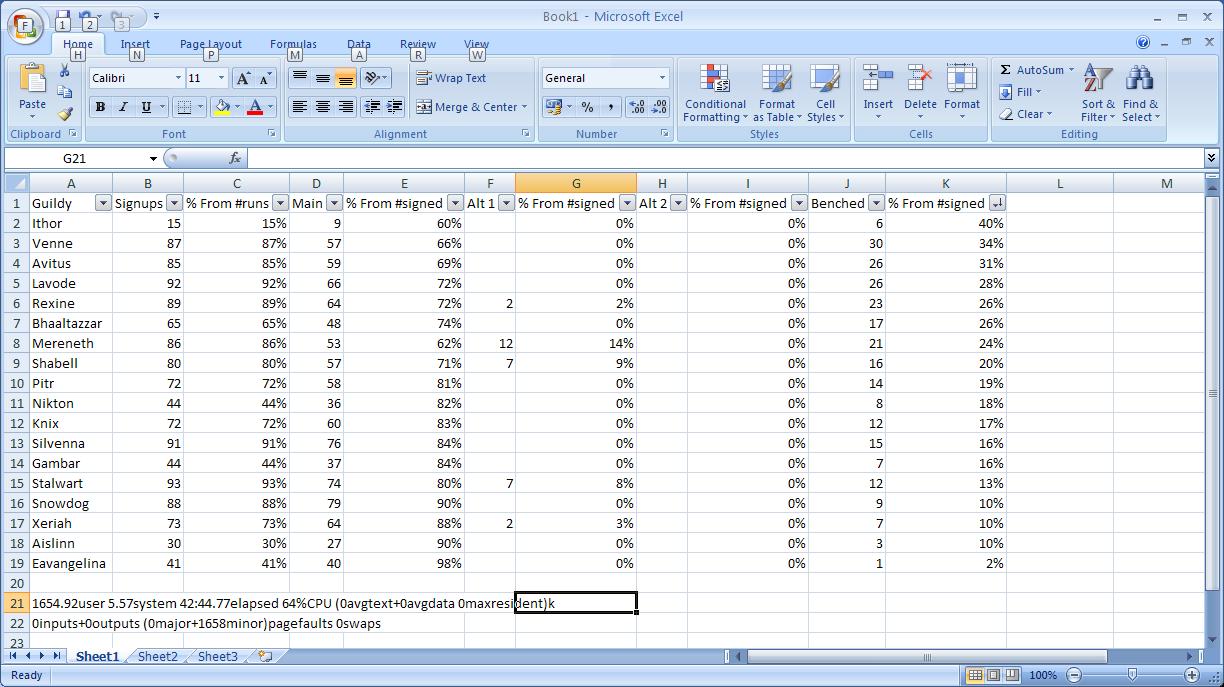Screen dimensions: 1224x687
Task: Switch to Page Layout view button
Action: coord(993,675)
